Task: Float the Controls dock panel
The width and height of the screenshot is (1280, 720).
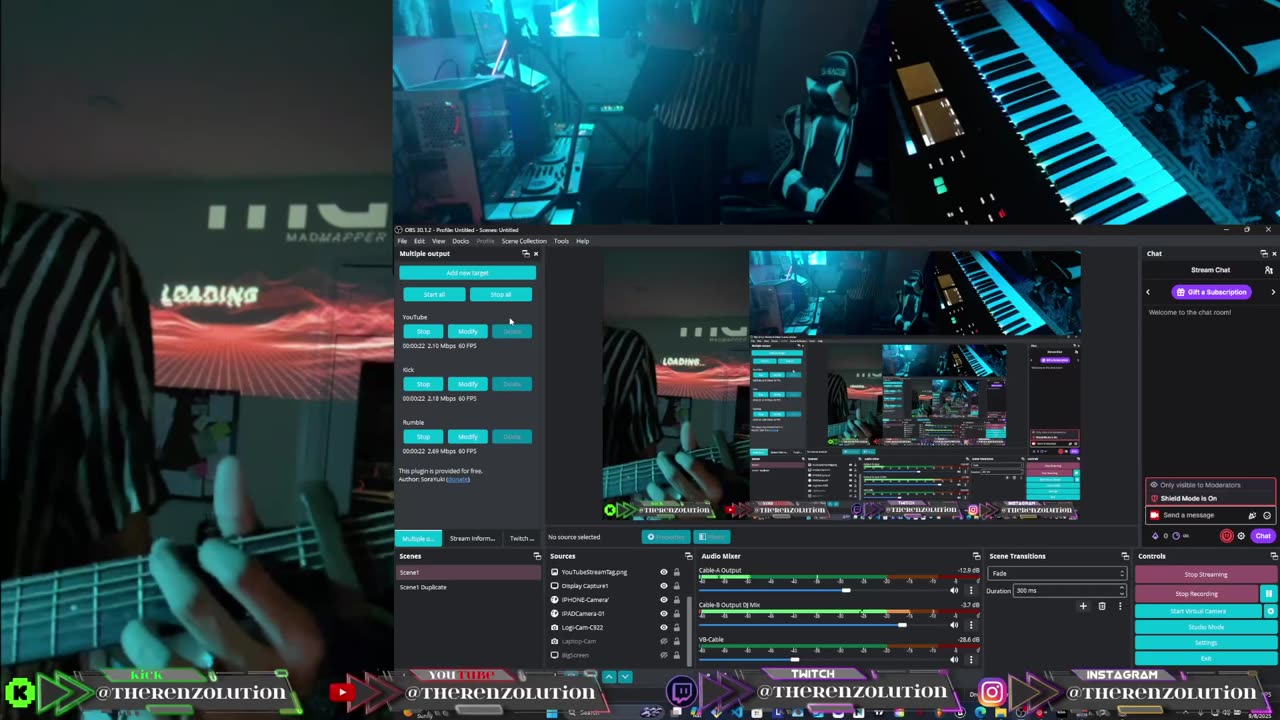Action: [x=1273, y=556]
